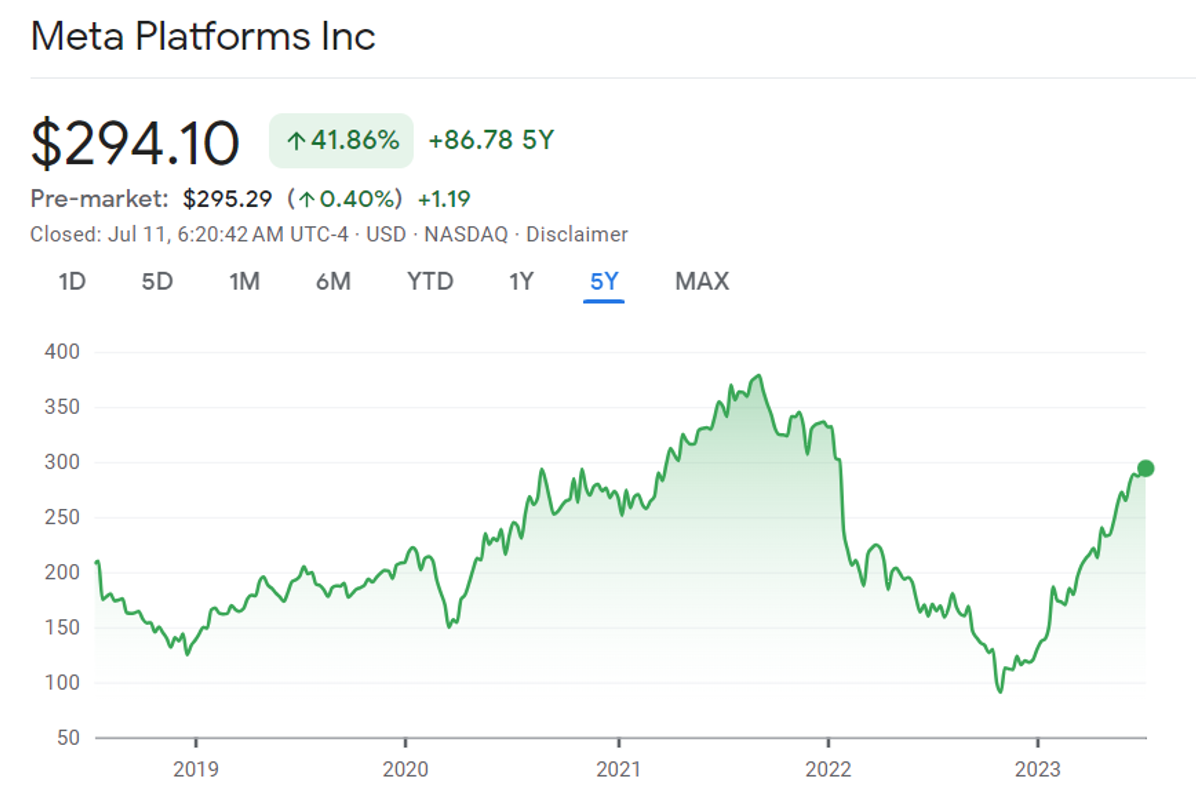
Task: Click the 2022 x-axis label
Action: pyautogui.click(x=828, y=771)
